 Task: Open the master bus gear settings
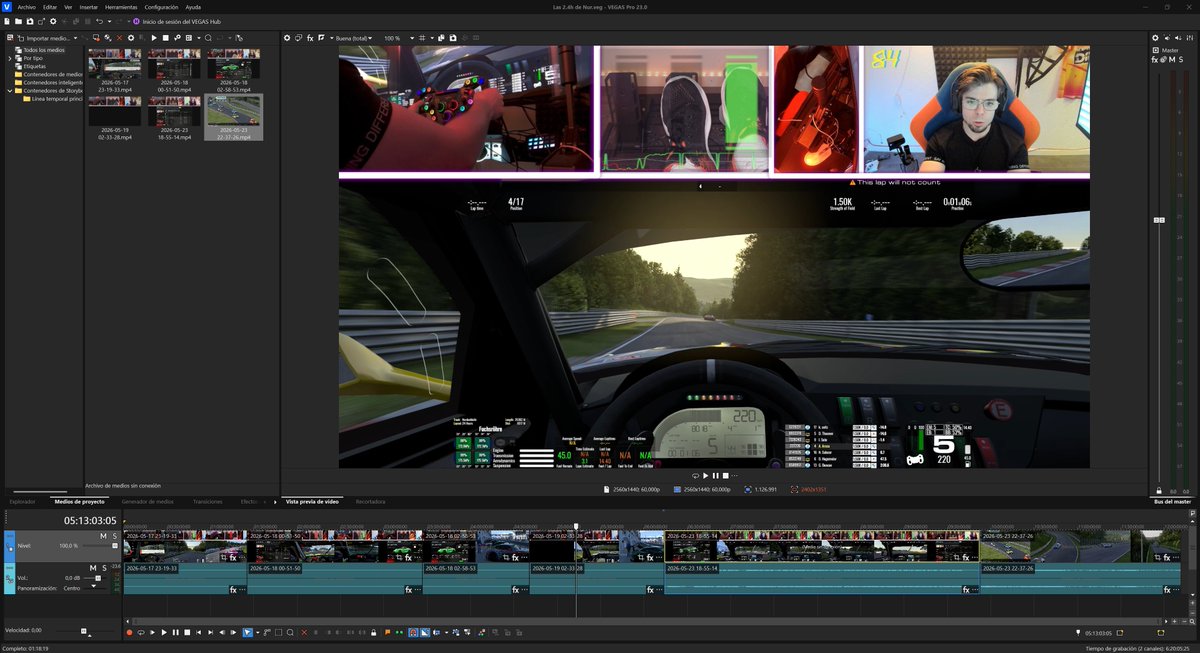click(1155, 38)
